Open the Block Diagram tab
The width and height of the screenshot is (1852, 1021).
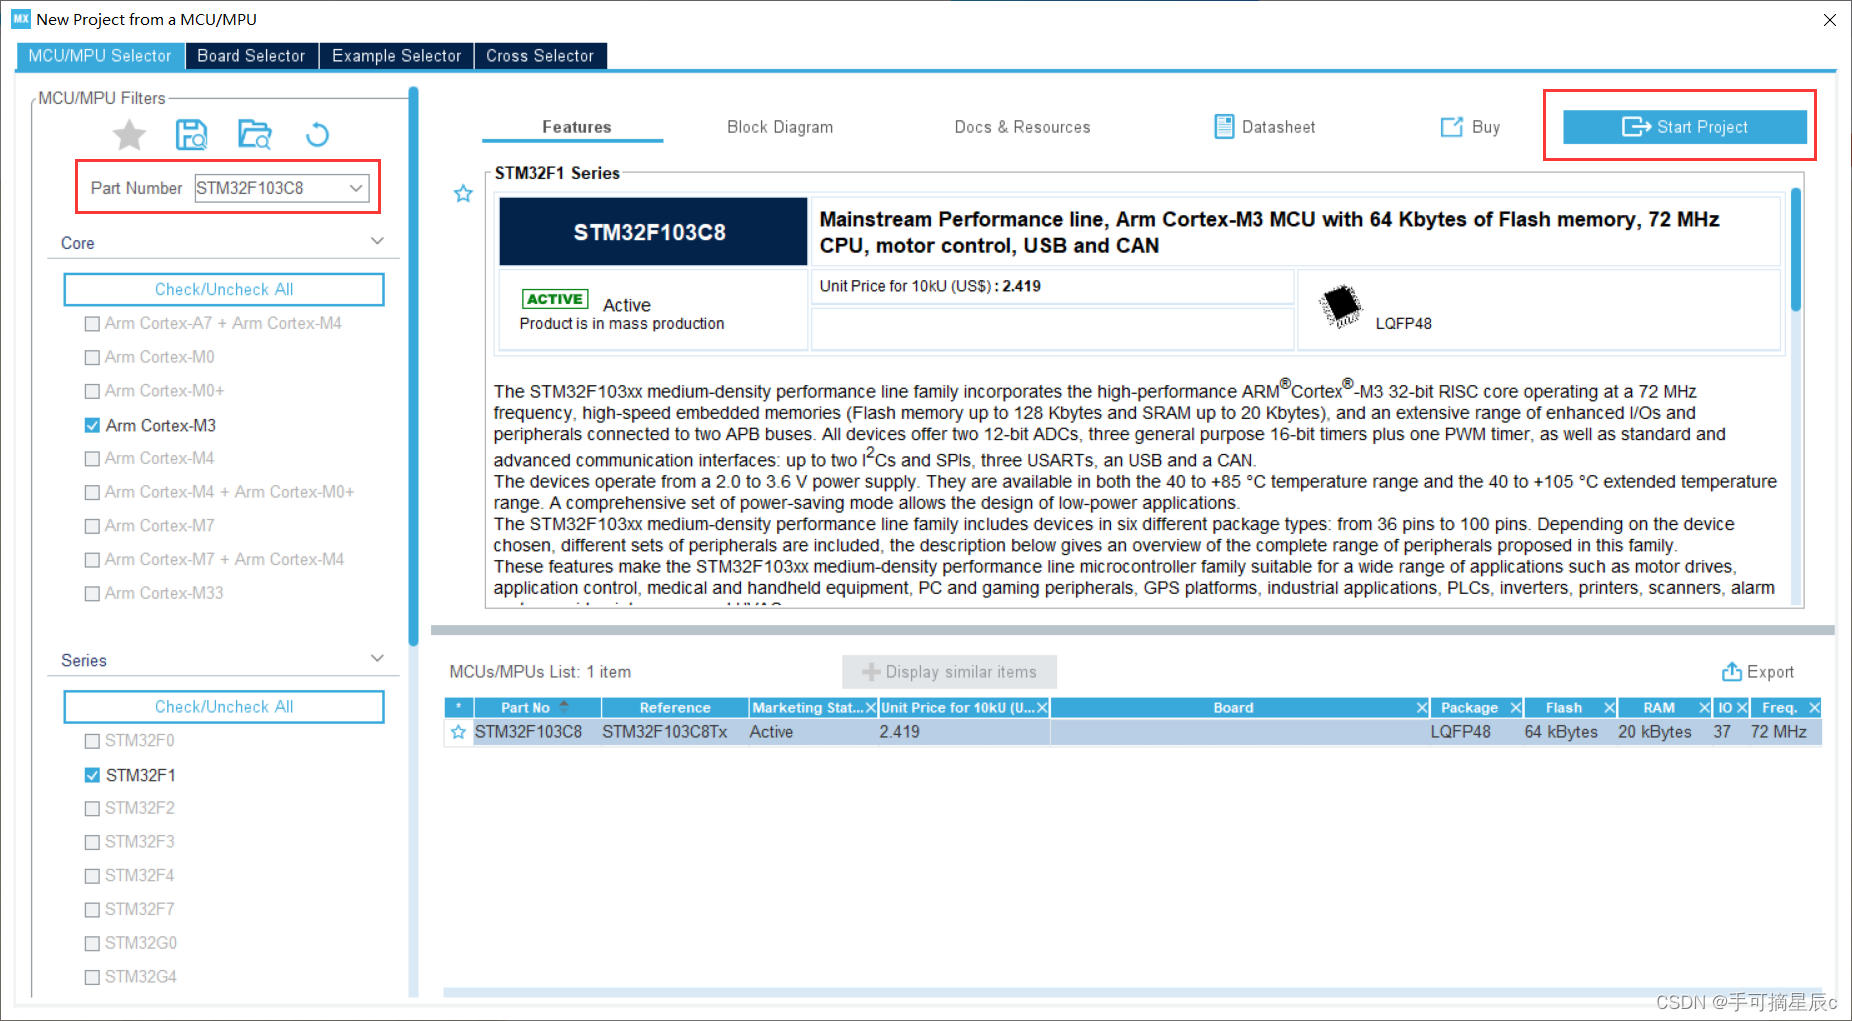point(780,127)
